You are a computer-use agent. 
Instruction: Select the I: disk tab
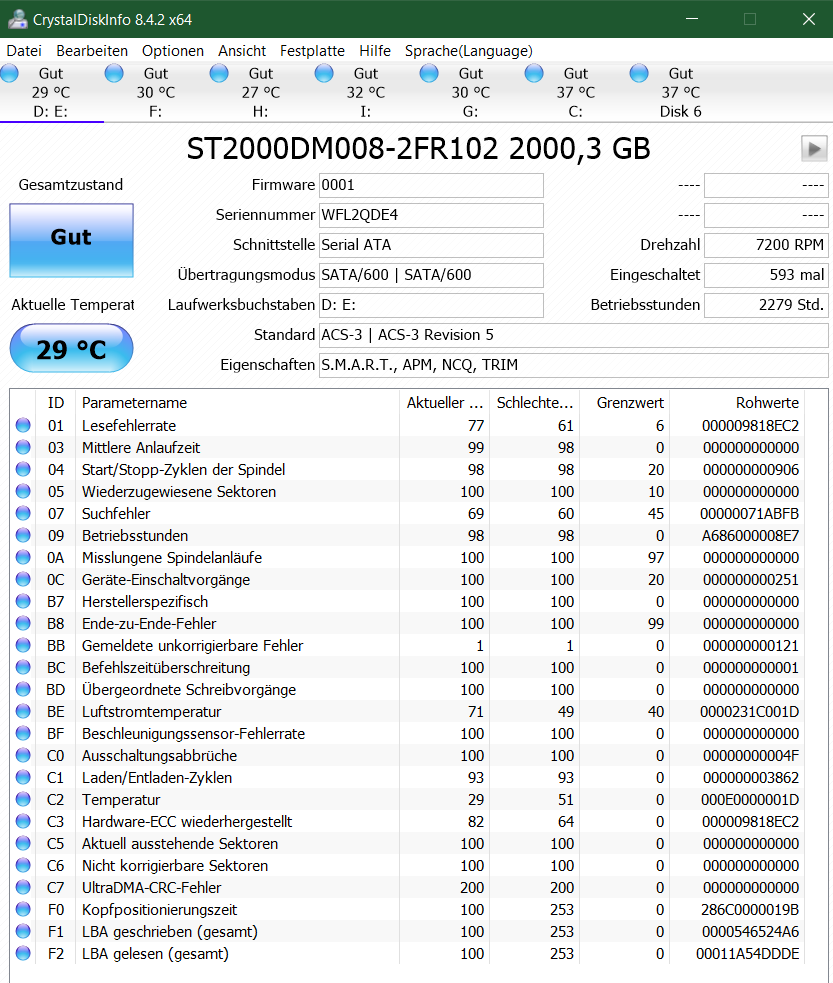pyautogui.click(x=366, y=92)
